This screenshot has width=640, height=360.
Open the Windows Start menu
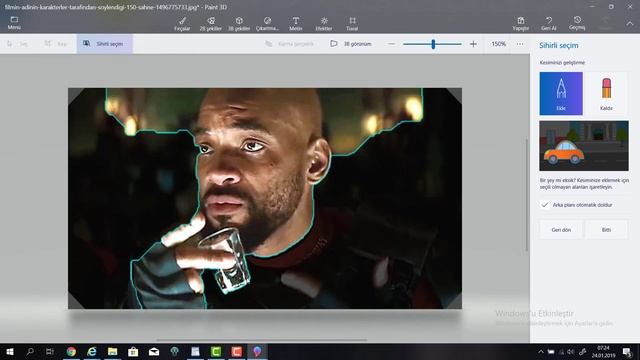10,352
